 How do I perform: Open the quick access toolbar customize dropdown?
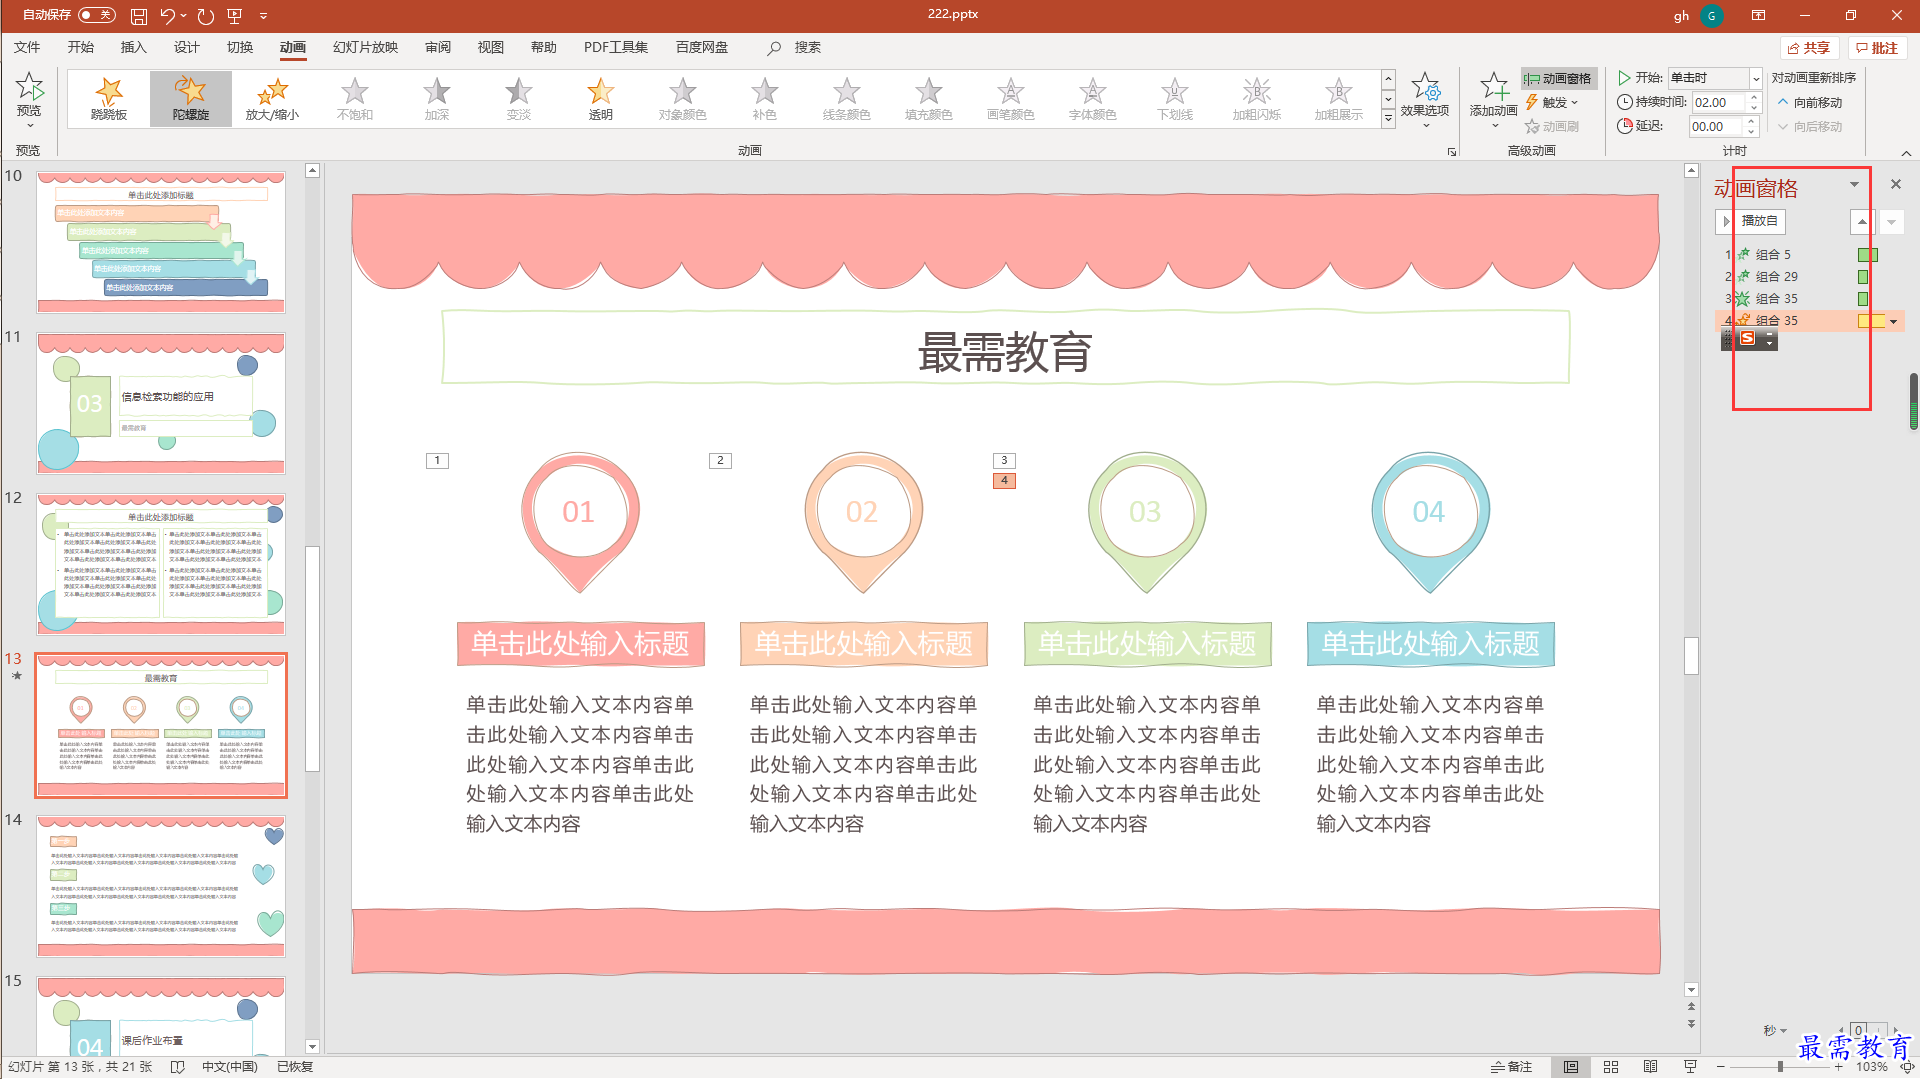[x=263, y=16]
